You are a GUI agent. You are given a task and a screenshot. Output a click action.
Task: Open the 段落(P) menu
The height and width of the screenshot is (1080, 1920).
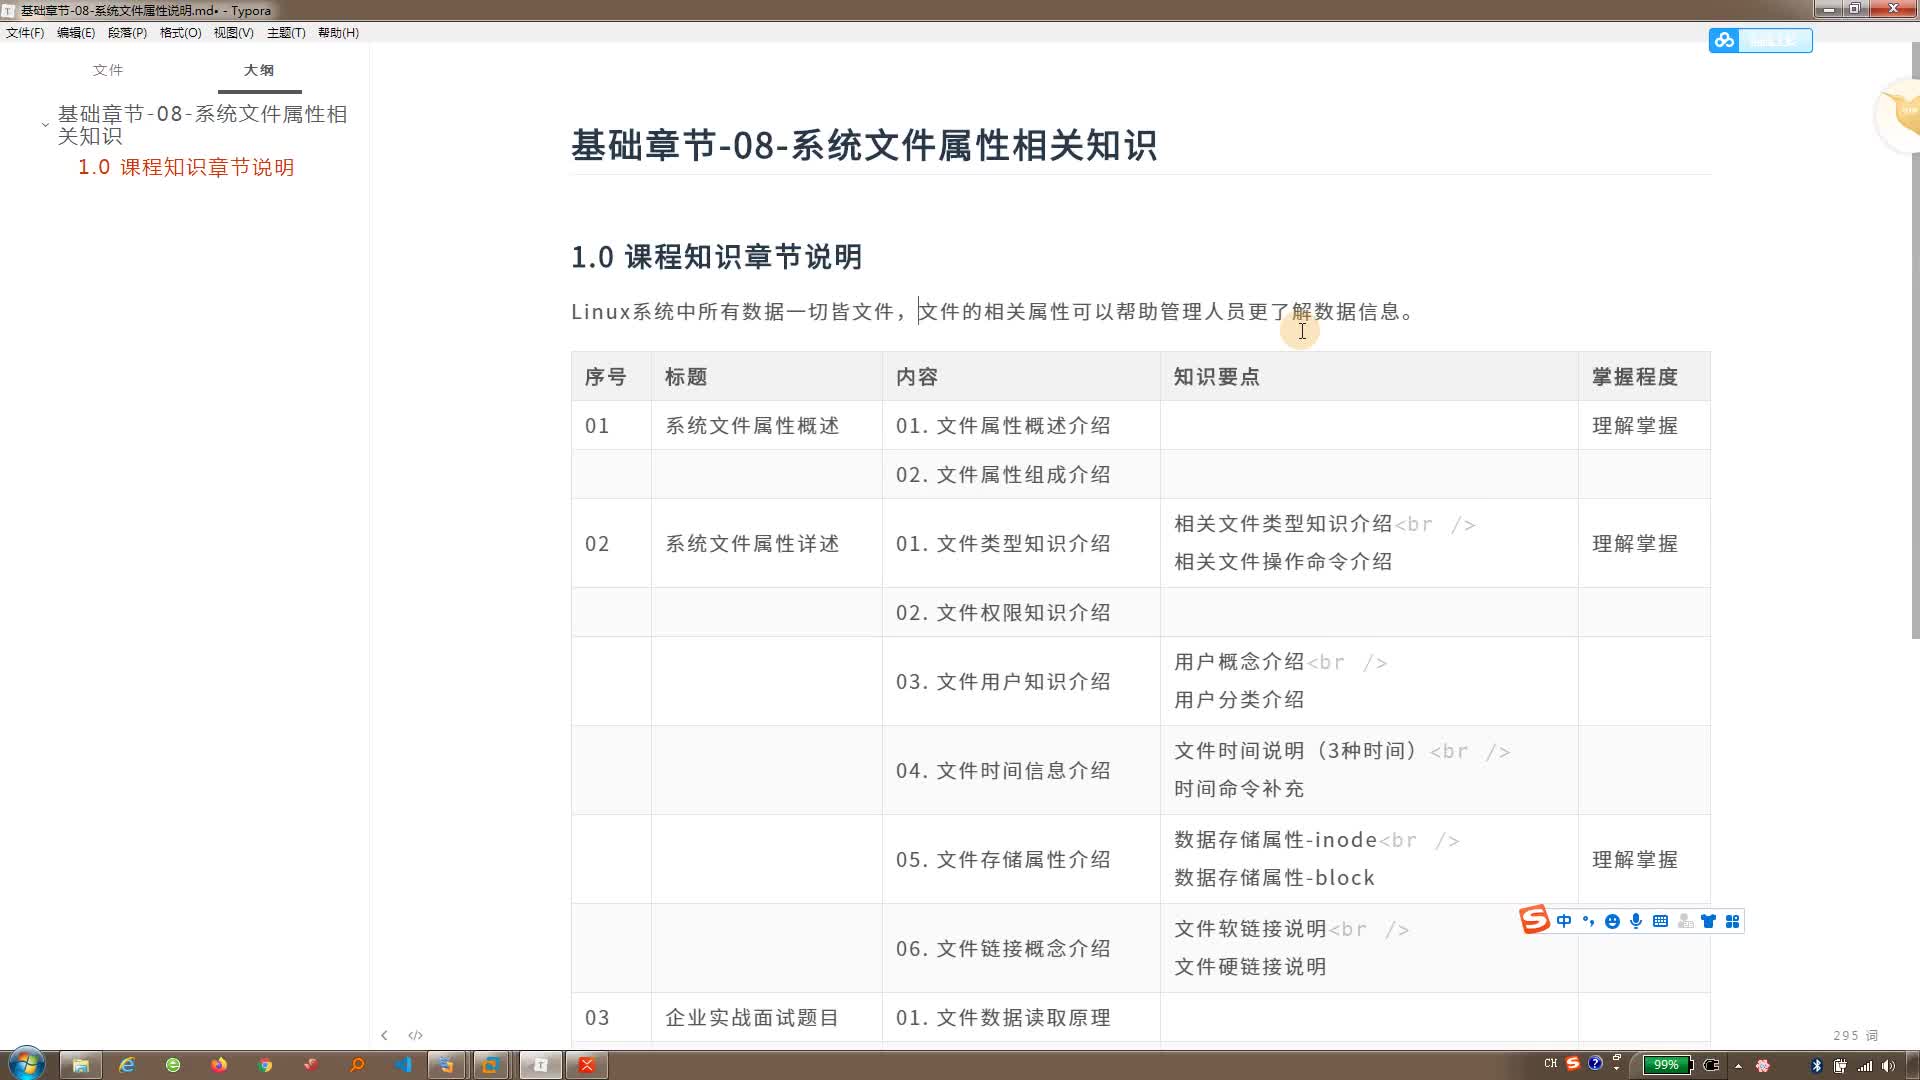(x=127, y=33)
